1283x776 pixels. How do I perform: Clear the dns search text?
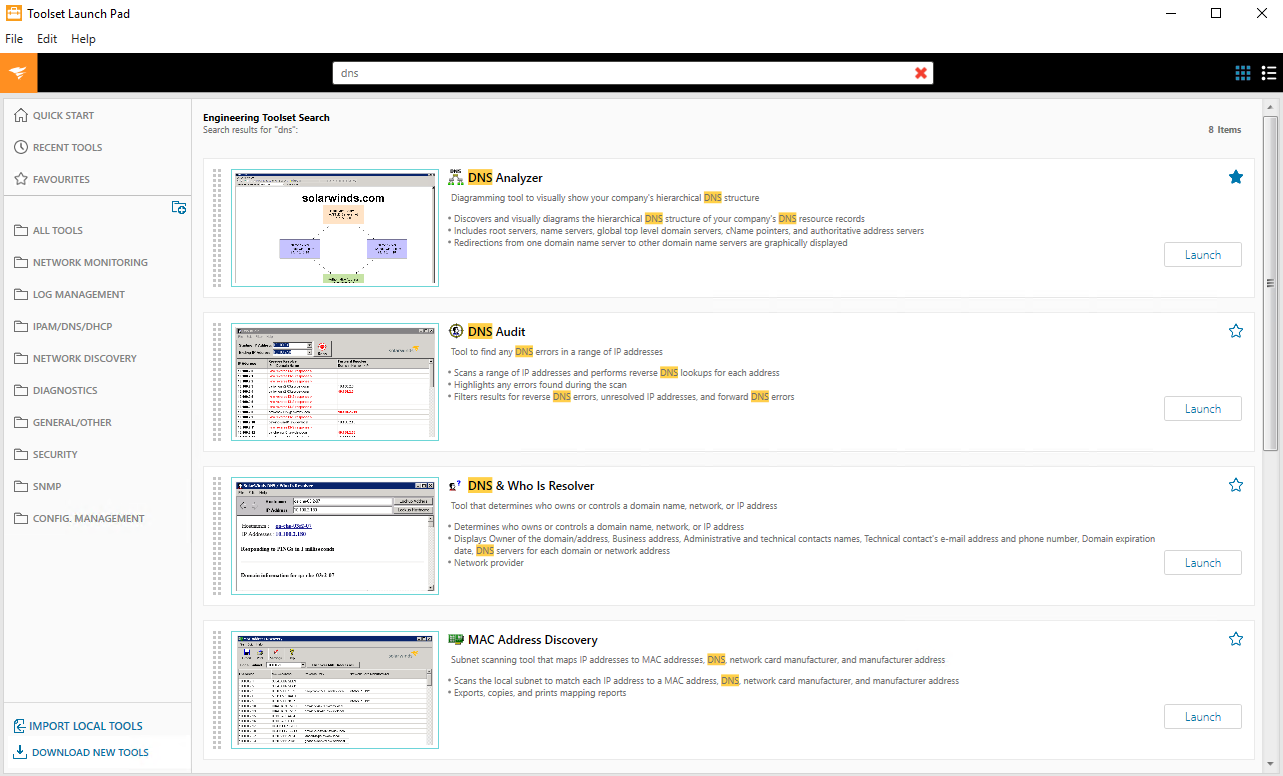pos(921,73)
